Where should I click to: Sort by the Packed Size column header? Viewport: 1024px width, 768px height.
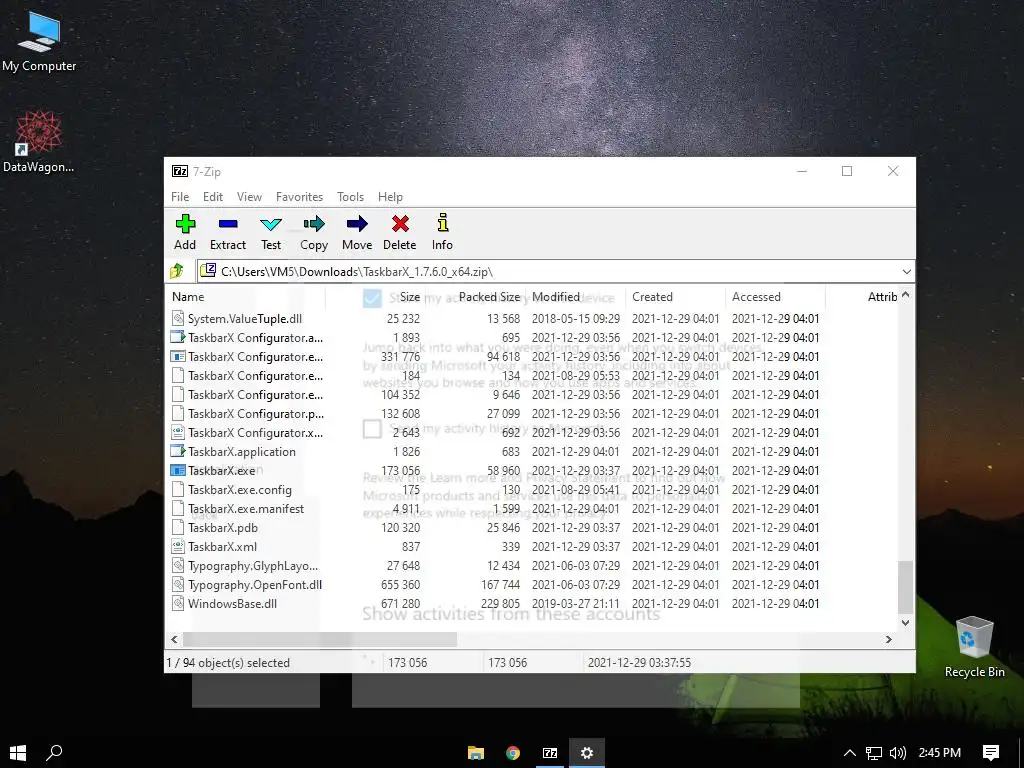click(475, 296)
